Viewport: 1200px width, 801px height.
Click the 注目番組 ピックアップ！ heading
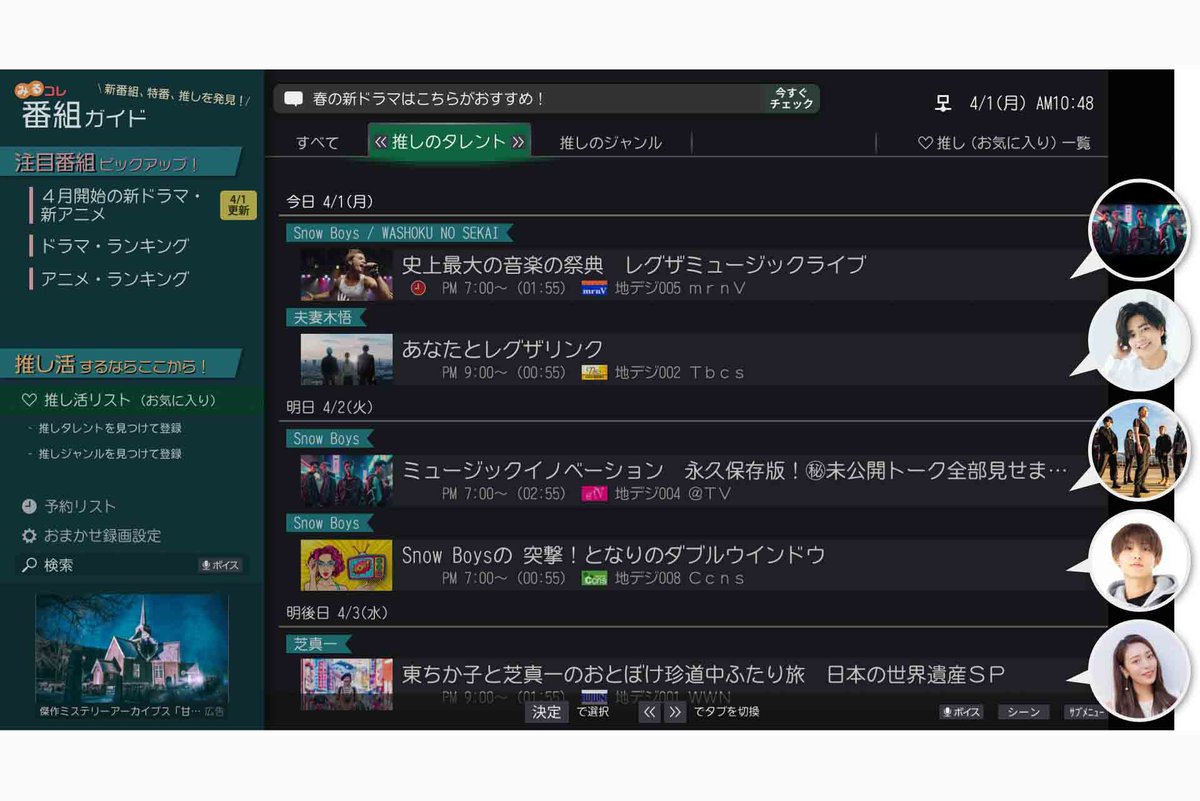(x=120, y=162)
